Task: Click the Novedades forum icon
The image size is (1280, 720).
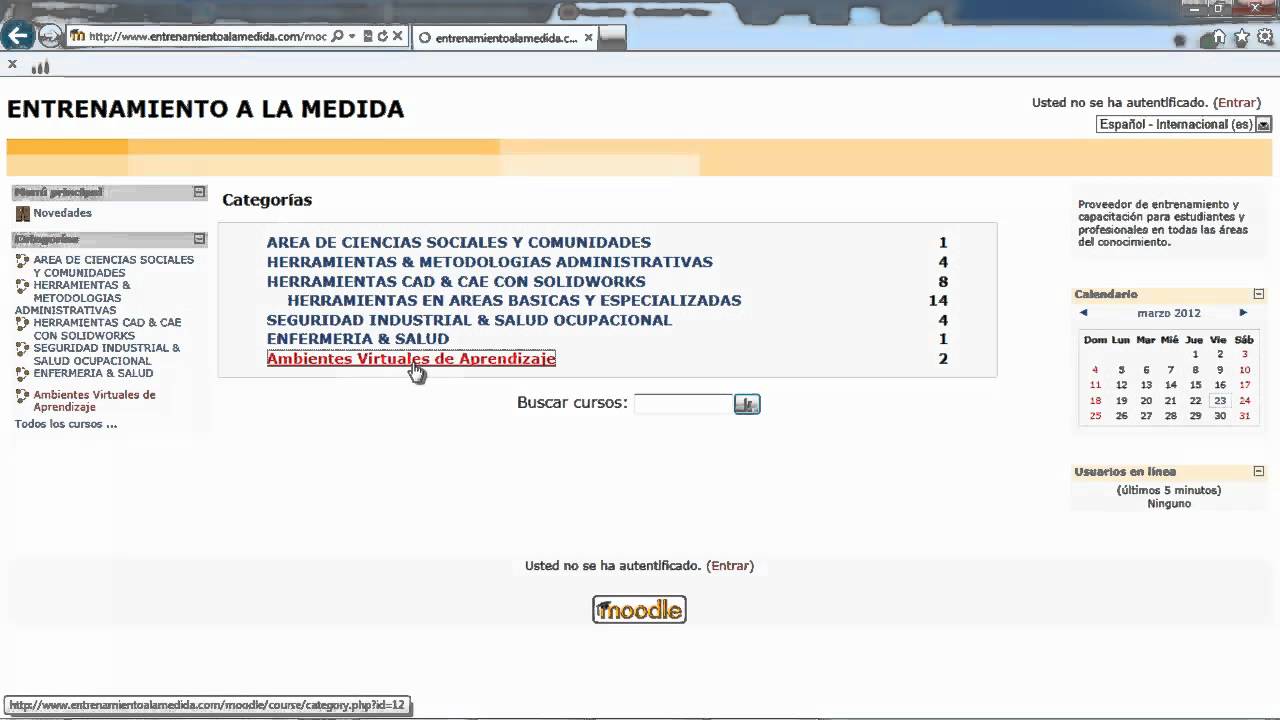Action: 23,213
